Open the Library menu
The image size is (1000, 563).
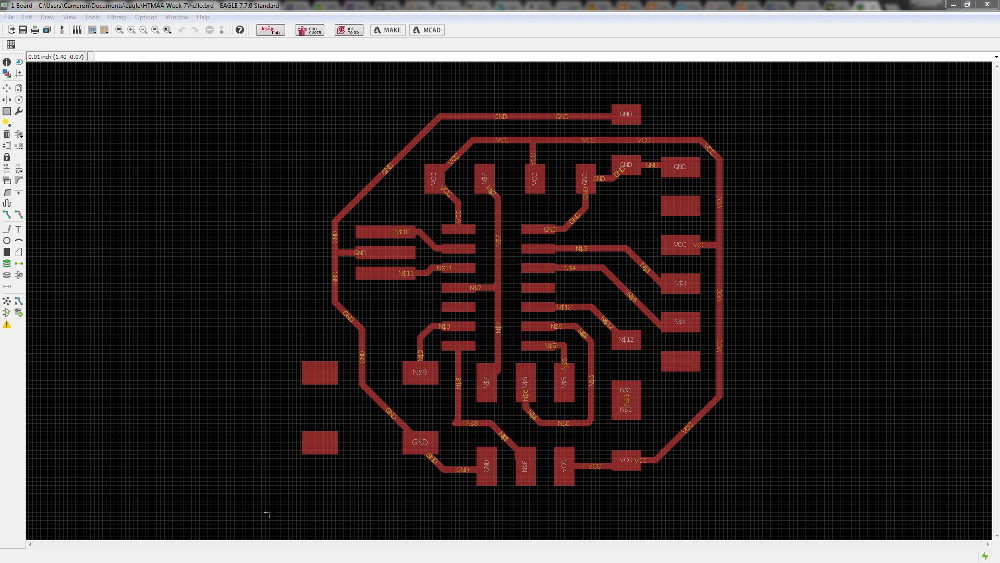[117, 17]
